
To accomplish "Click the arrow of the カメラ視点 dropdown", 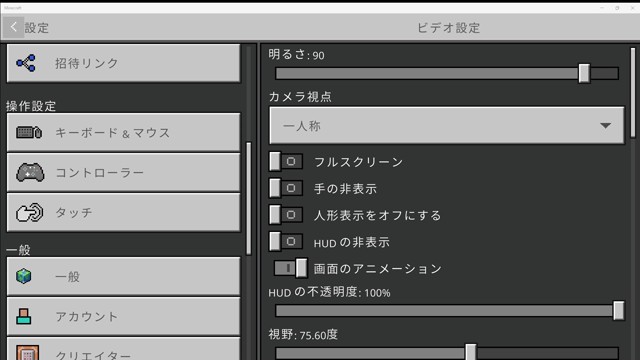I will click(605, 126).
